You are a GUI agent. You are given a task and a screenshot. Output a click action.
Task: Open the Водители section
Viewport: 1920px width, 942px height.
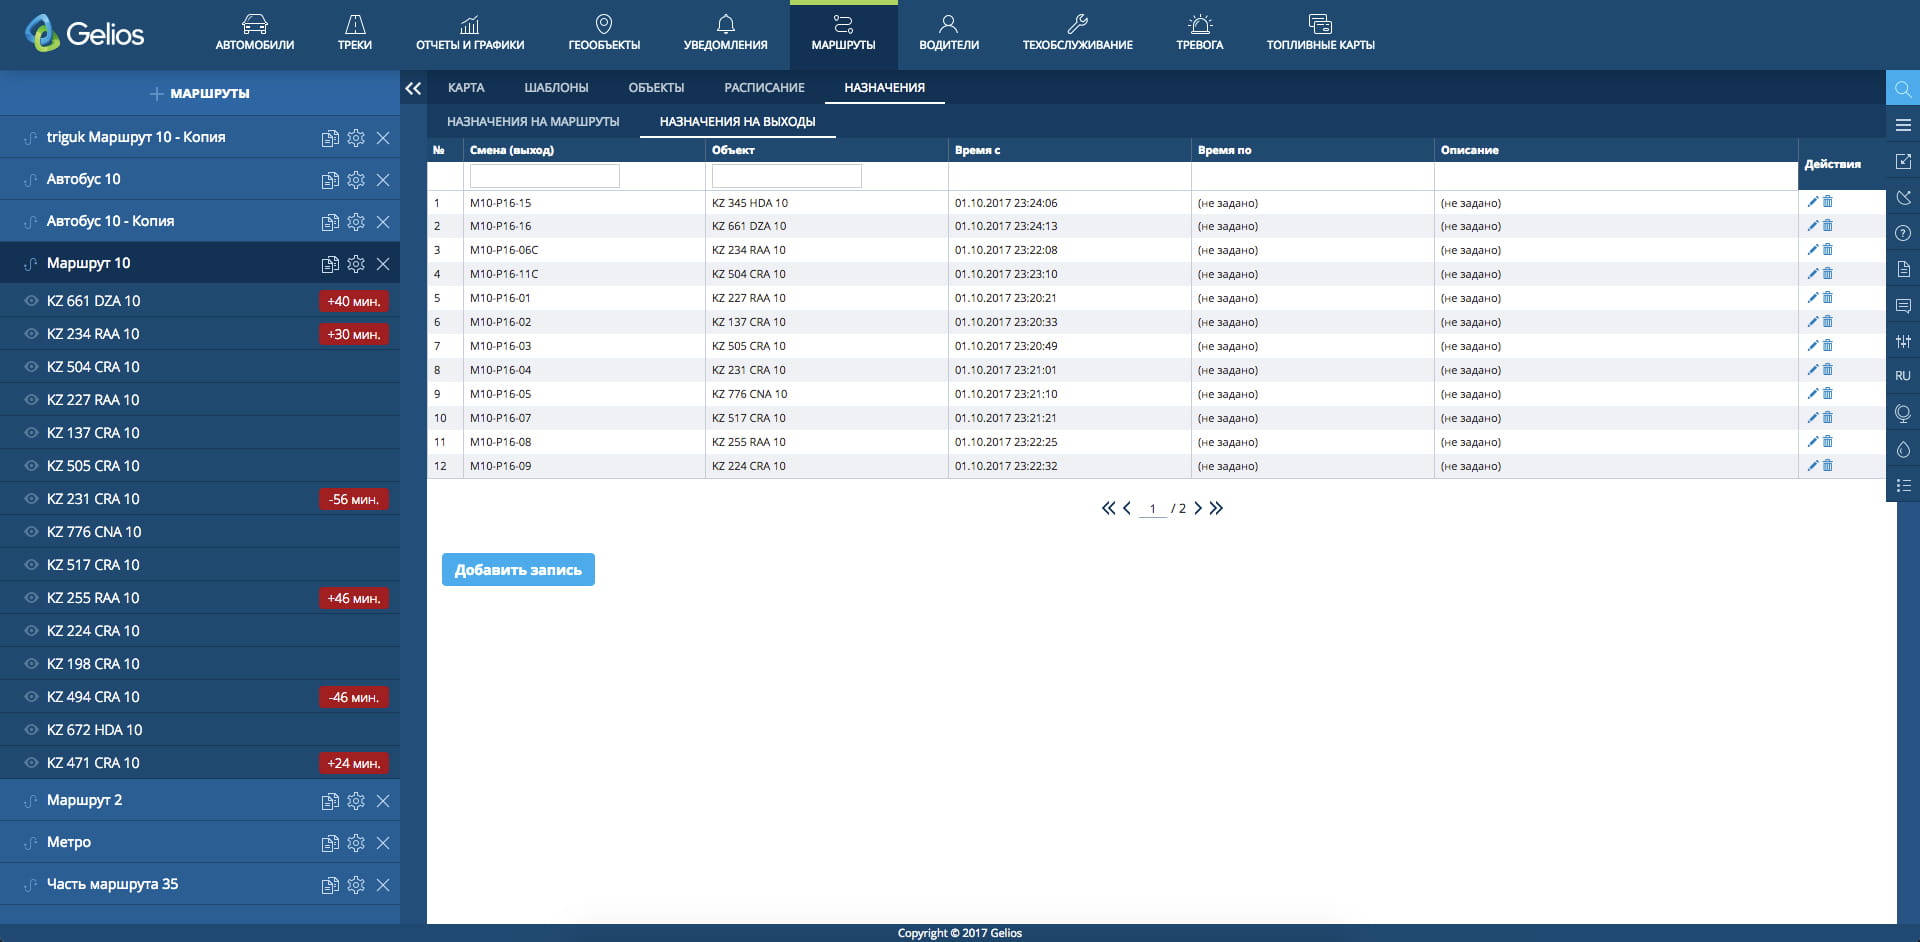(949, 33)
